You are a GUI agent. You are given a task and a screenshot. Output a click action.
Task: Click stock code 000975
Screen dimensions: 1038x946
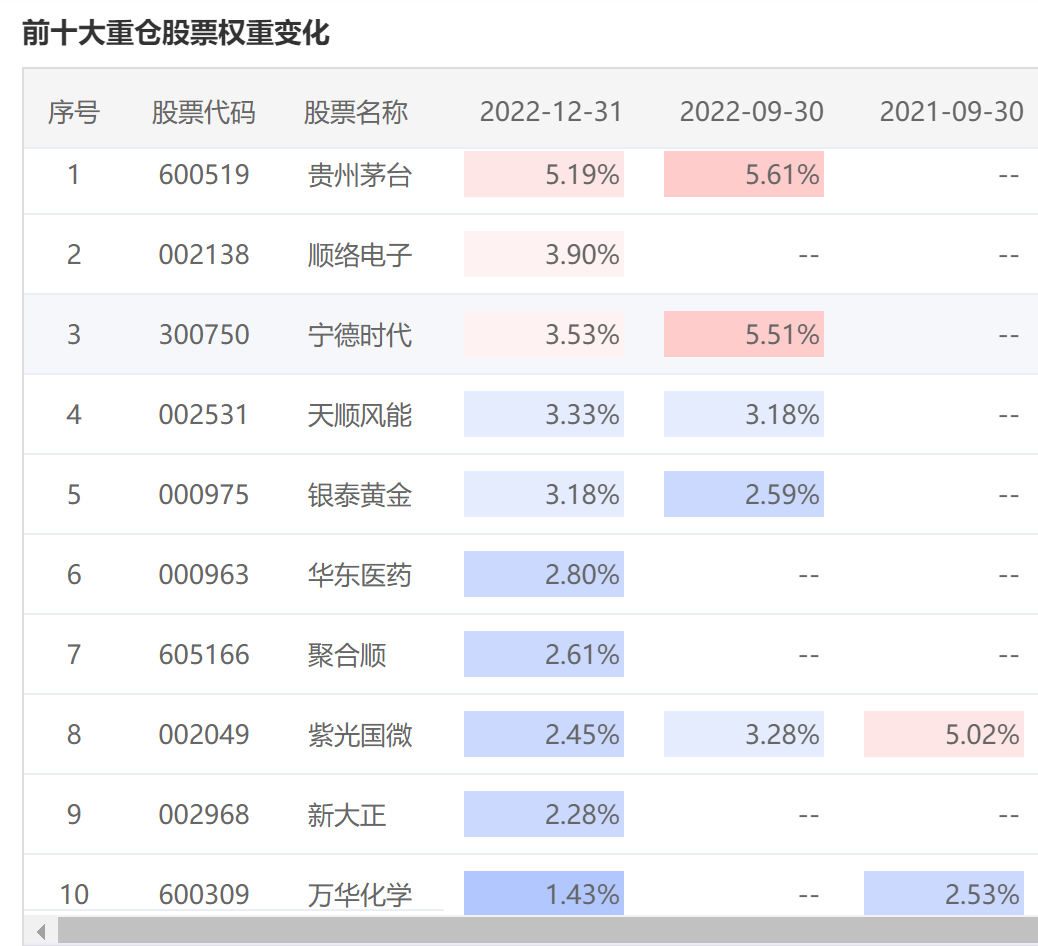(204, 495)
